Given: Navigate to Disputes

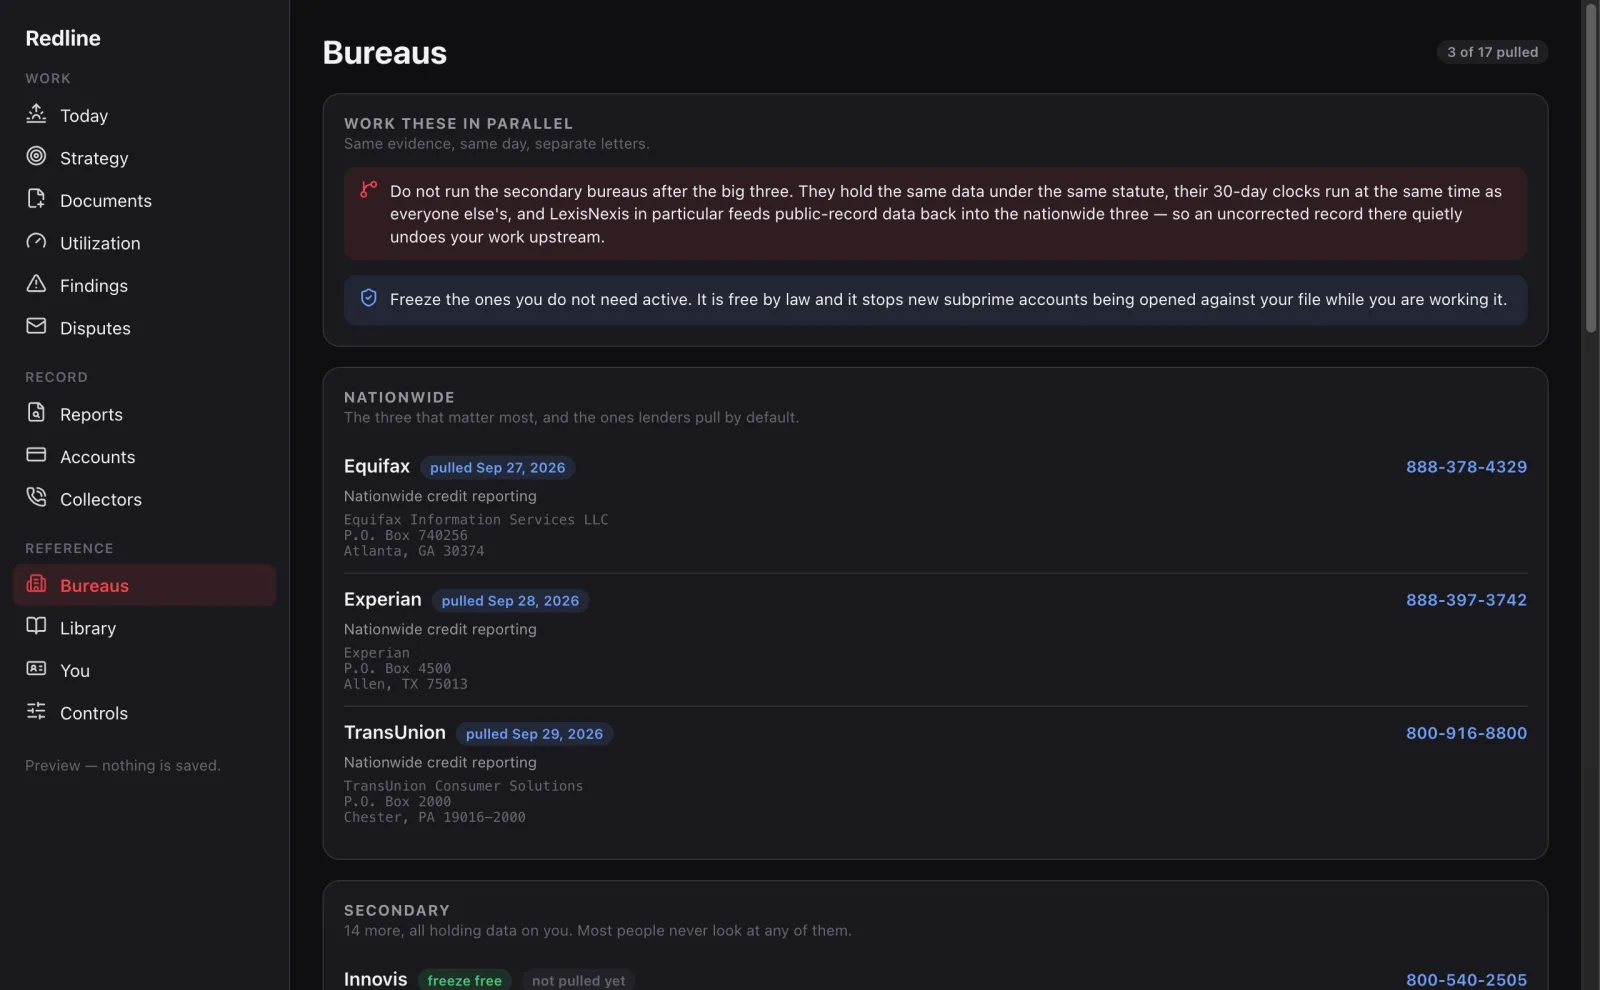Looking at the screenshot, I should (144, 328).
